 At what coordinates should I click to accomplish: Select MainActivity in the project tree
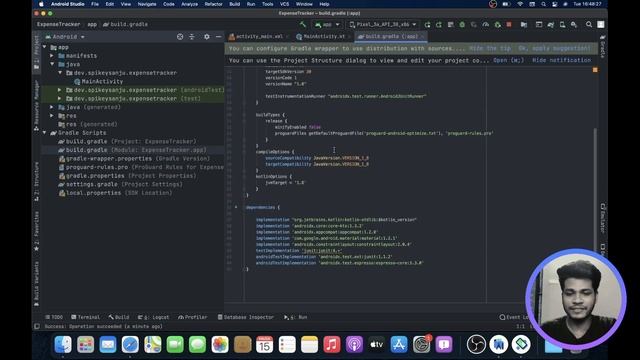(98, 82)
